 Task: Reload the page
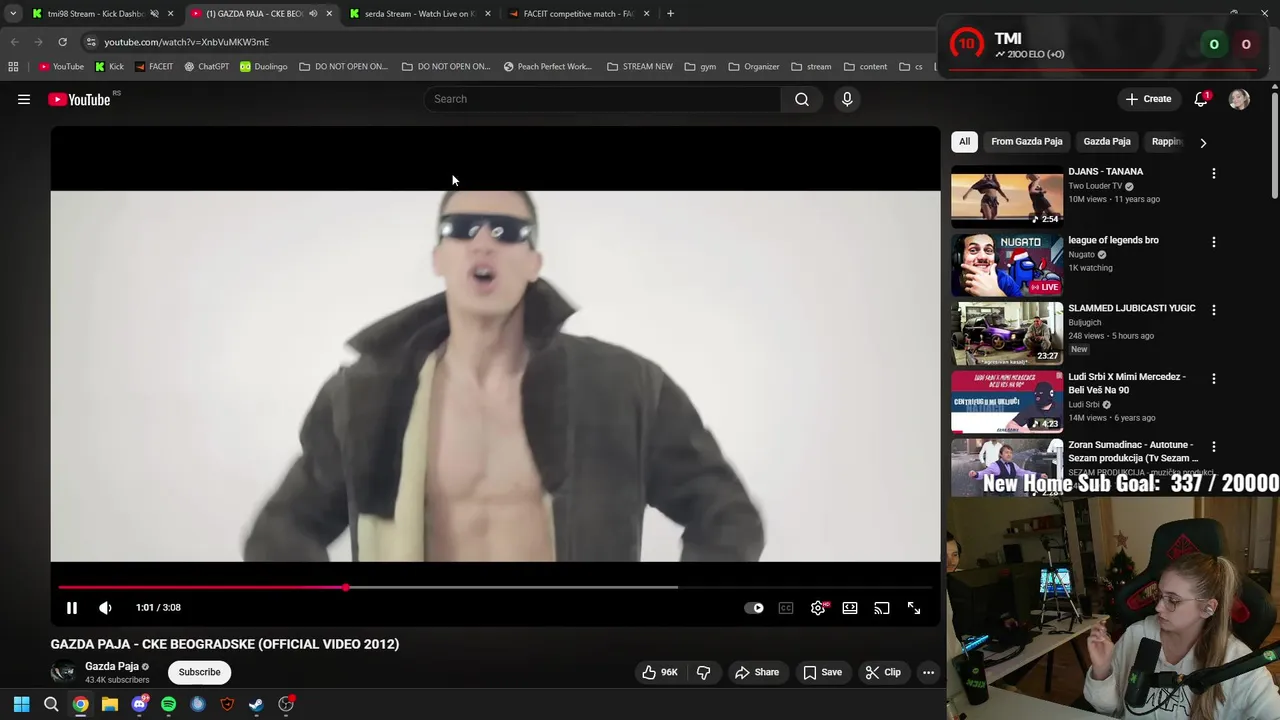[x=62, y=42]
